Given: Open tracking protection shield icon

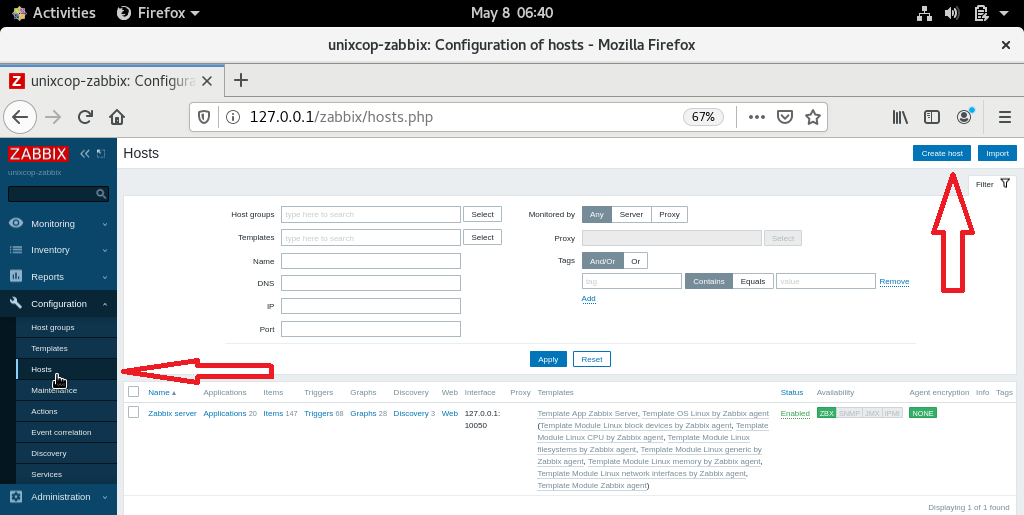Looking at the screenshot, I should pyautogui.click(x=204, y=117).
